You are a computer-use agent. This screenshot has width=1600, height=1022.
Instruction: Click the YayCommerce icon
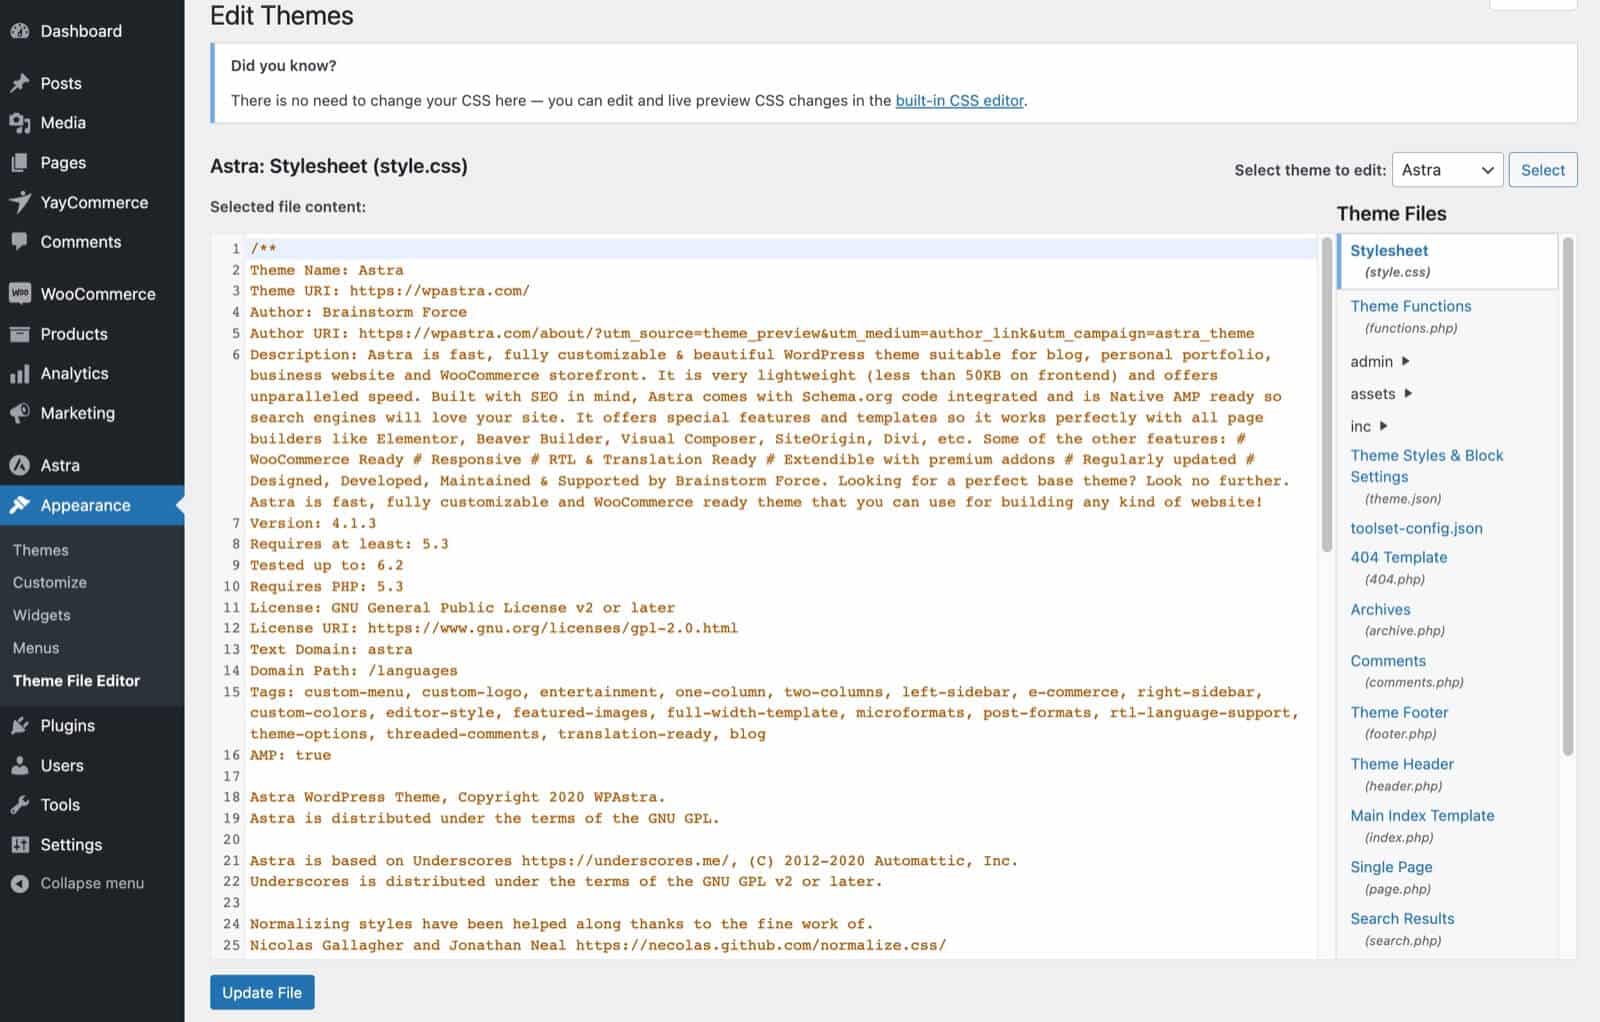20,202
